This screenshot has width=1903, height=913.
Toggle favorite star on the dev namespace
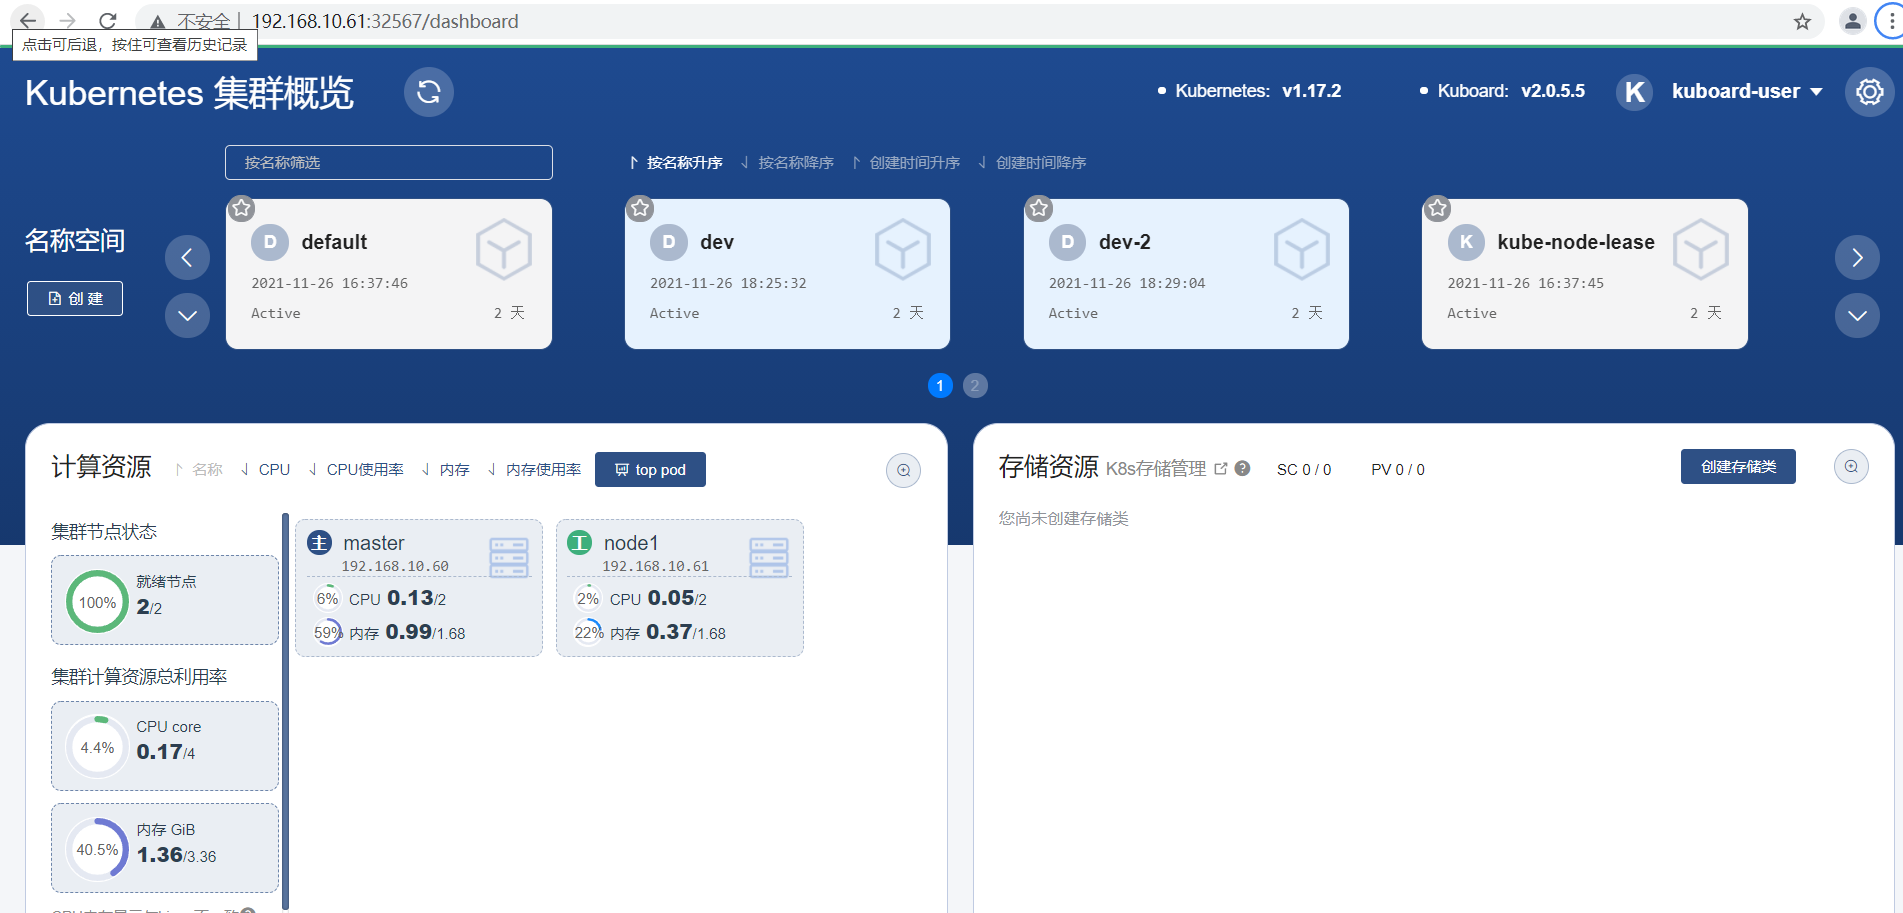coord(639,208)
